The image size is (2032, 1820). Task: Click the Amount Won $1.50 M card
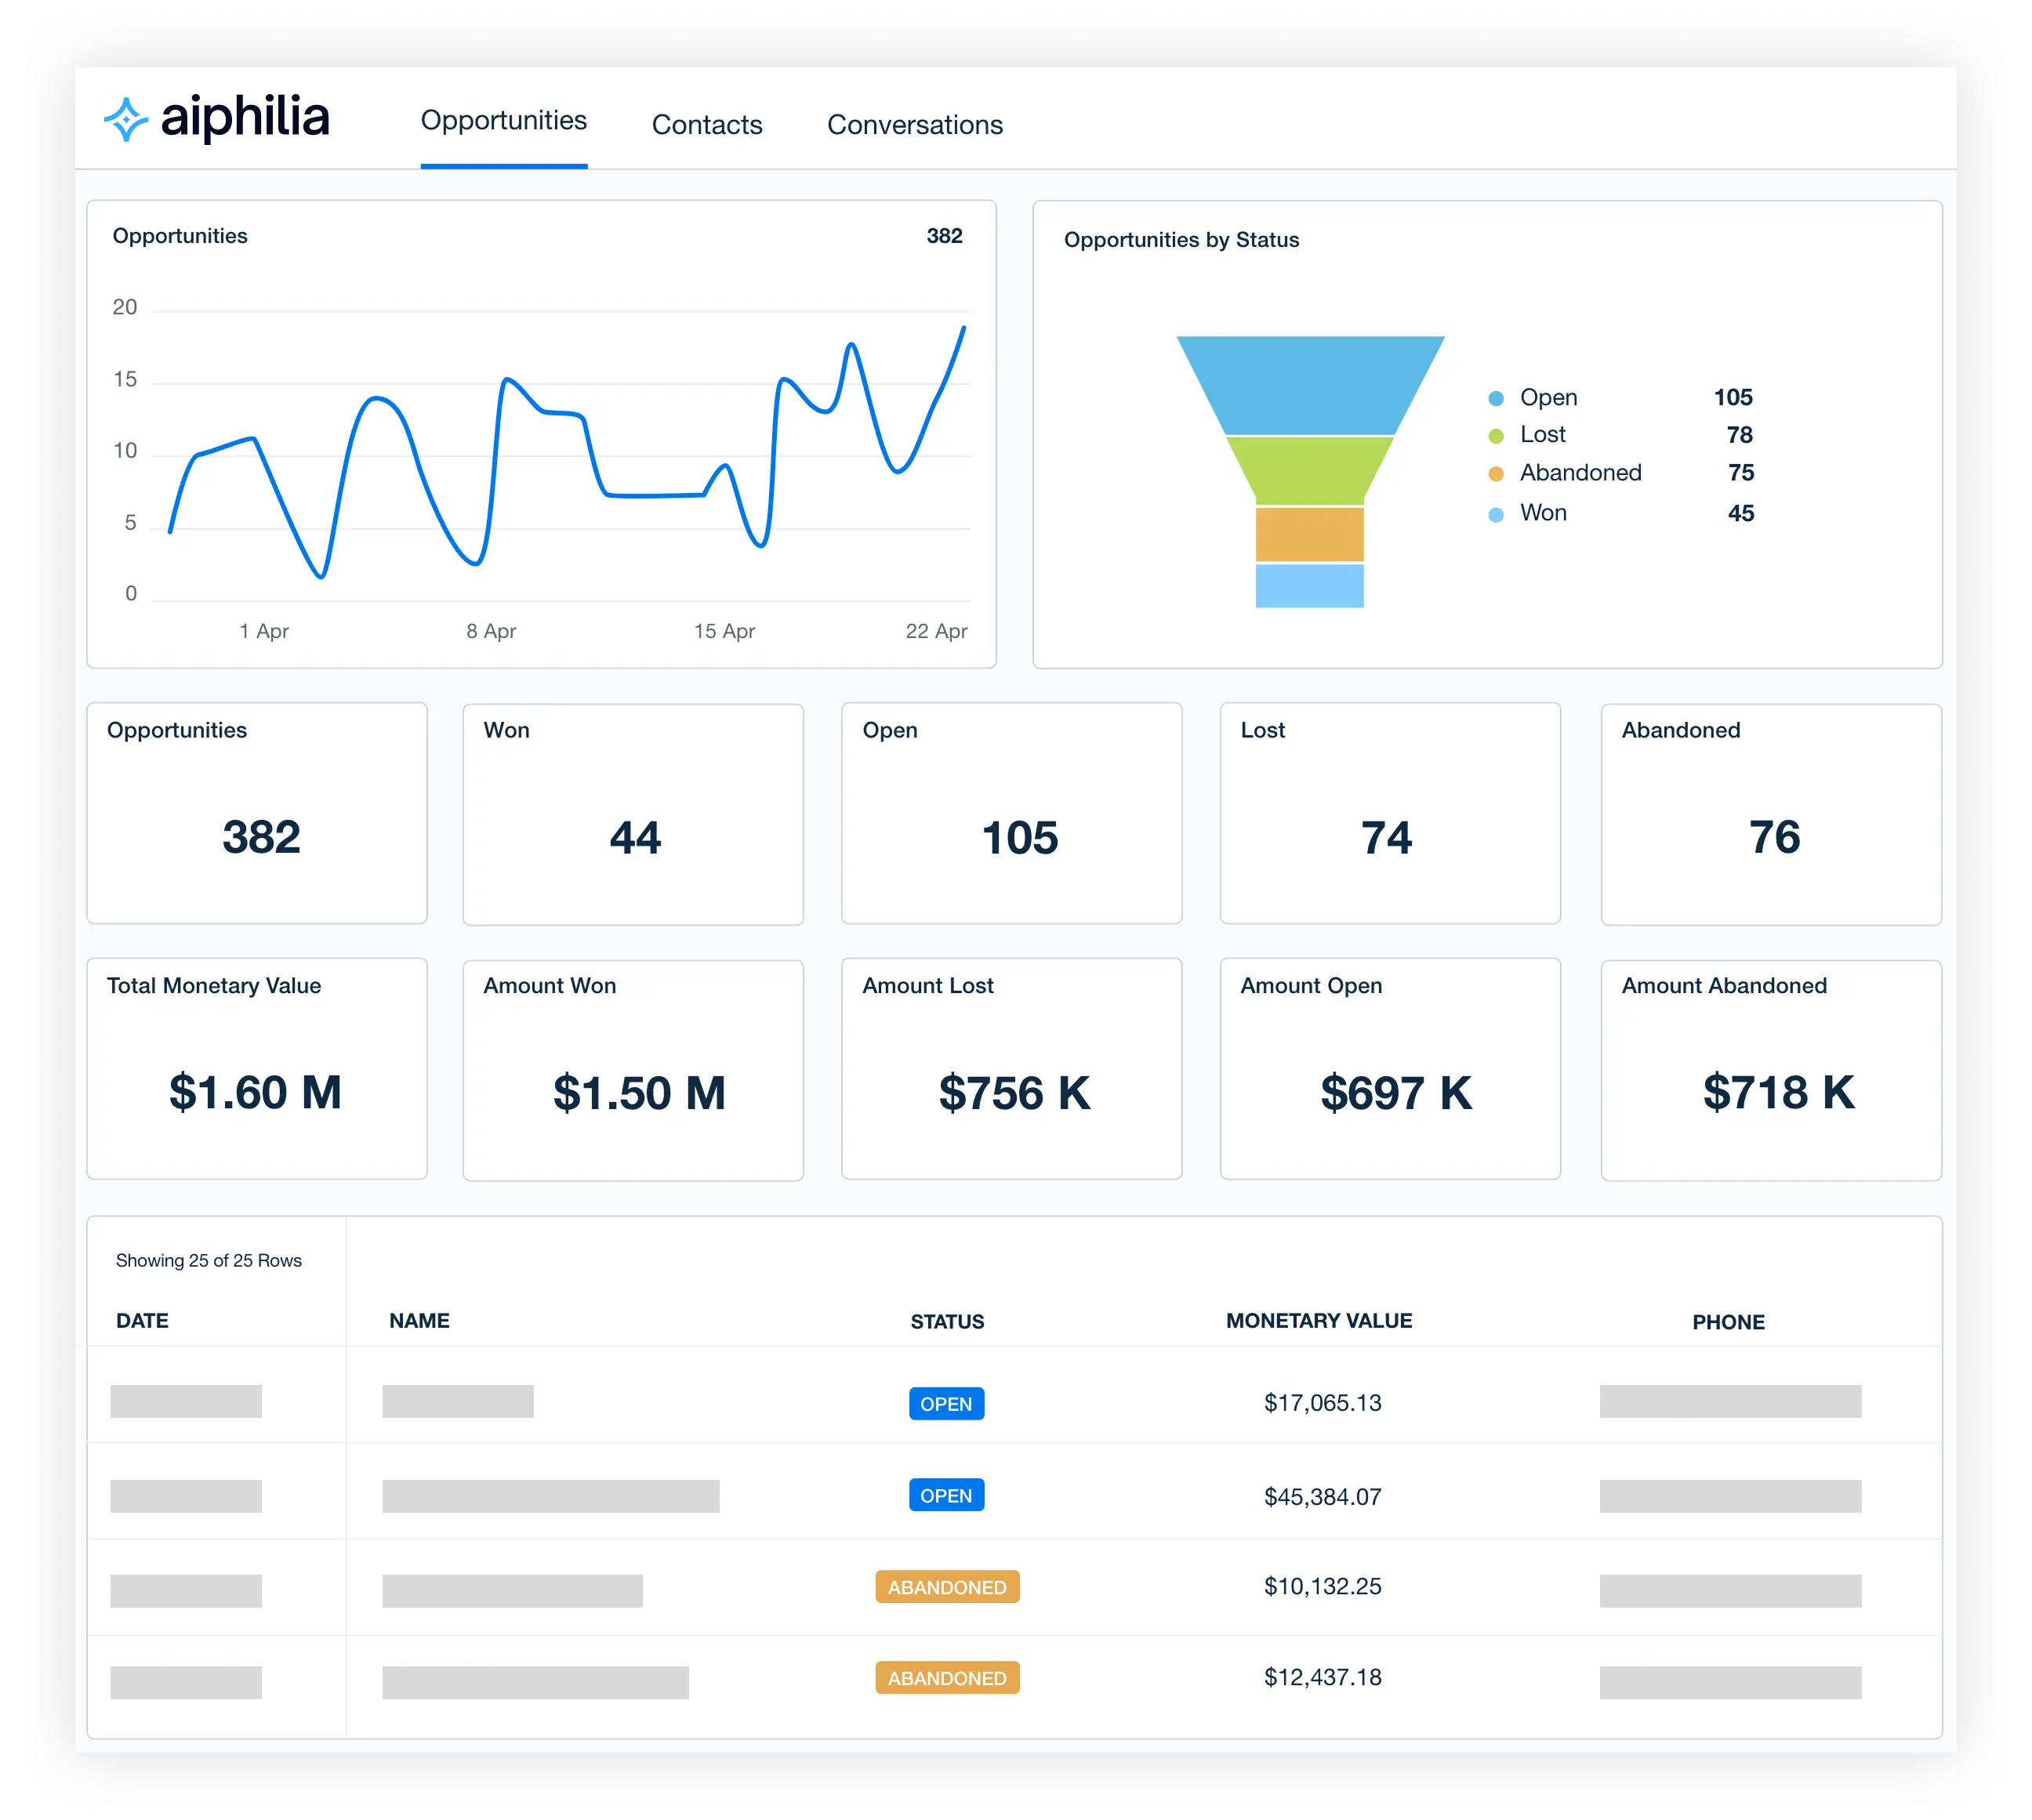(633, 1070)
